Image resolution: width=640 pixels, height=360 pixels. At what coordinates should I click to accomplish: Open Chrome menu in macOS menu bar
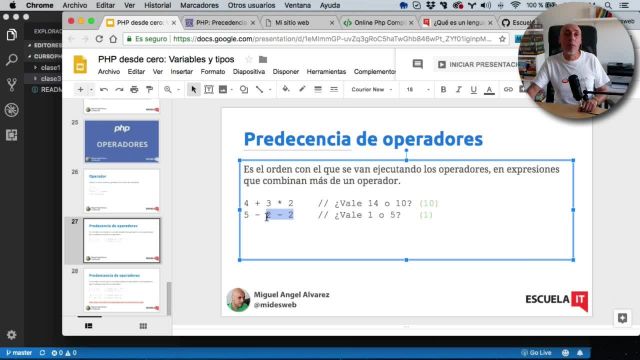(x=40, y=5)
